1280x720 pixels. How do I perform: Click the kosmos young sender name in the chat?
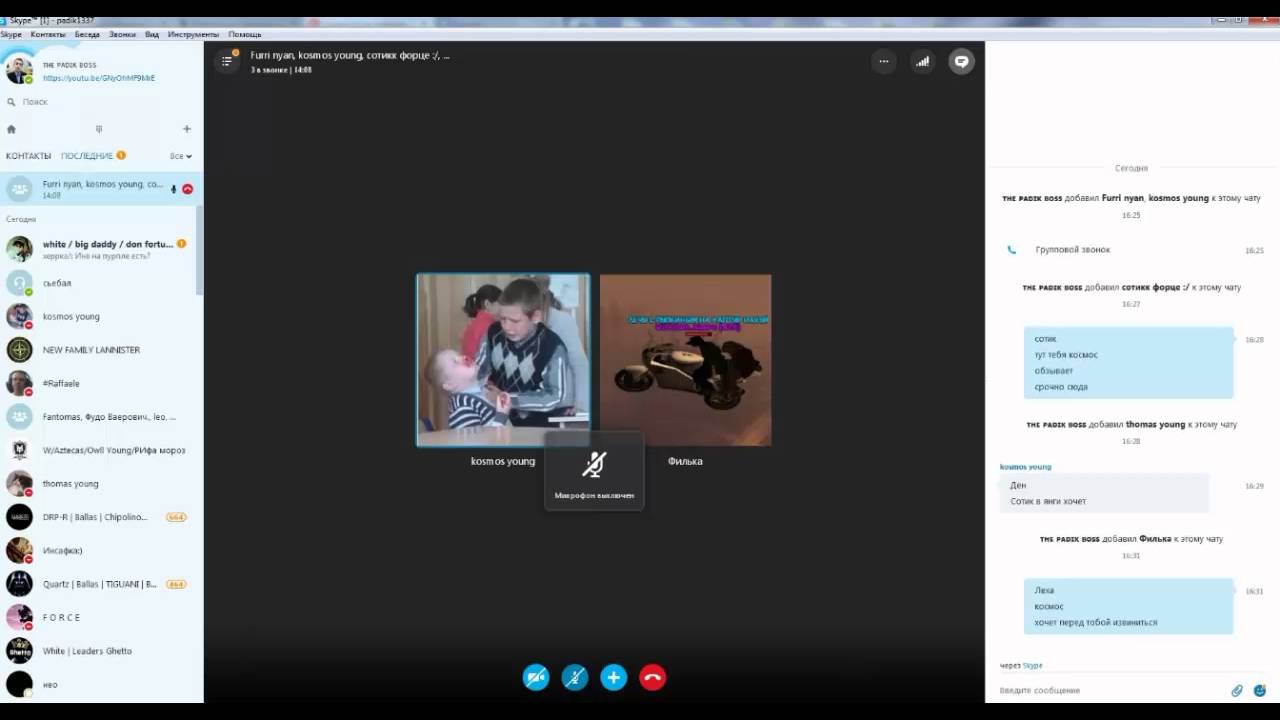[1026, 467]
